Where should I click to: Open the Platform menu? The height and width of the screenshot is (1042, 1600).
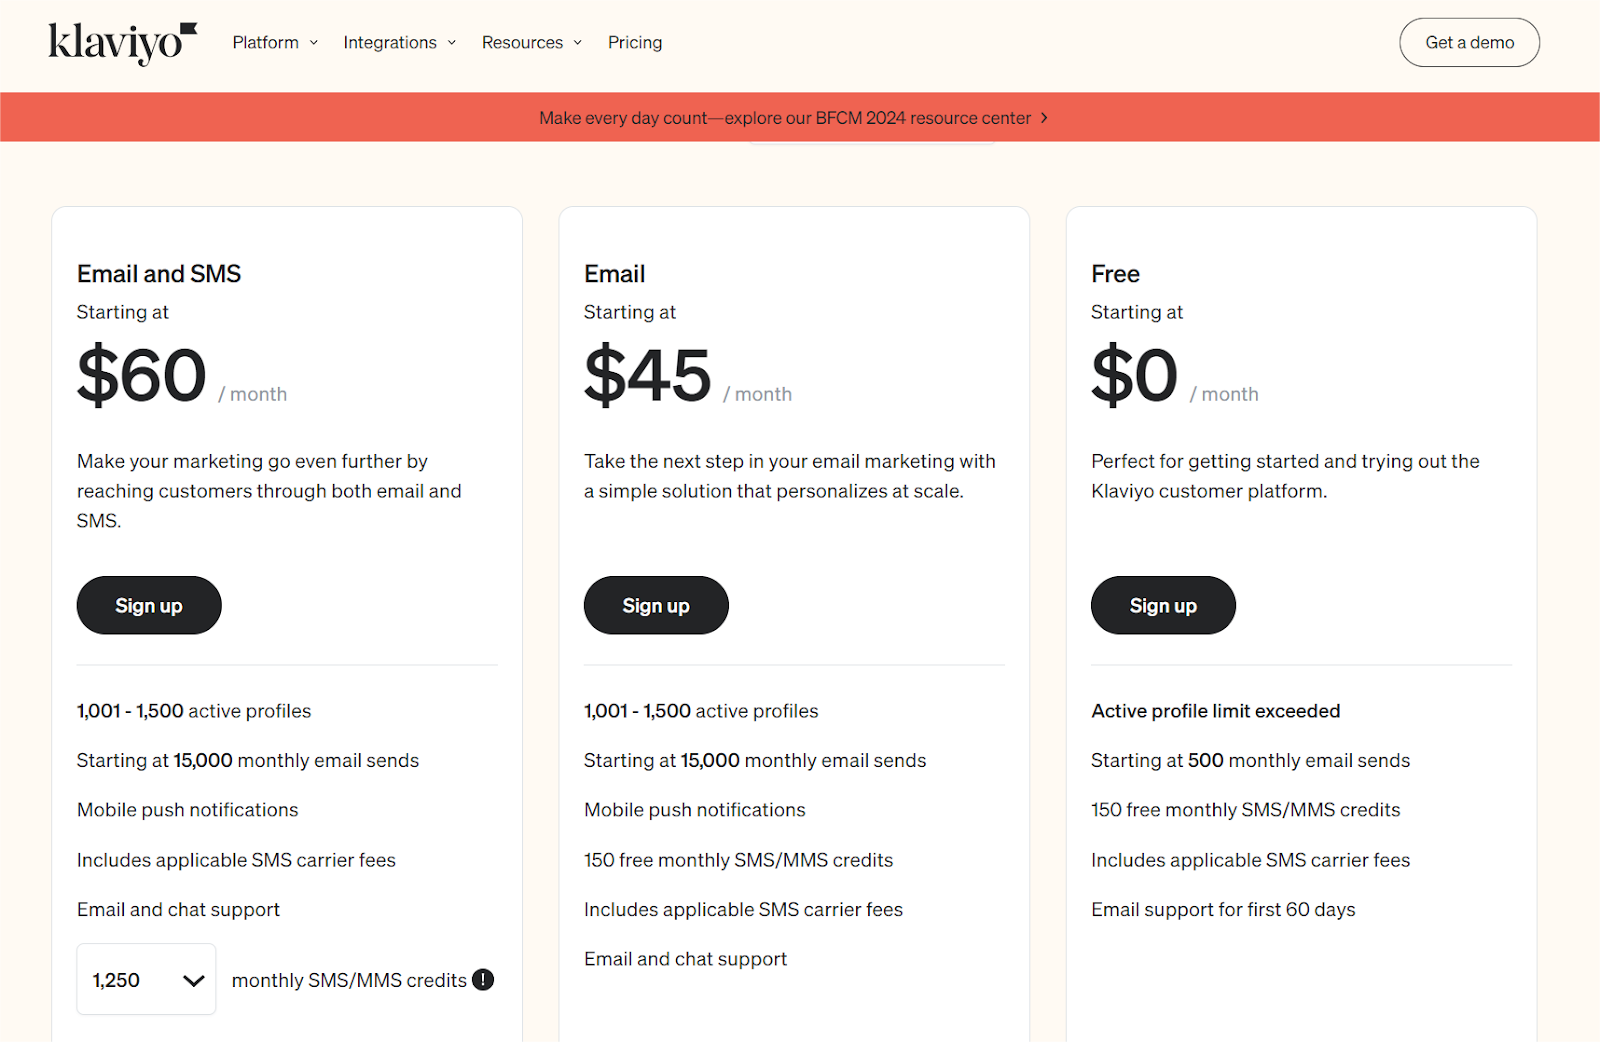(275, 42)
